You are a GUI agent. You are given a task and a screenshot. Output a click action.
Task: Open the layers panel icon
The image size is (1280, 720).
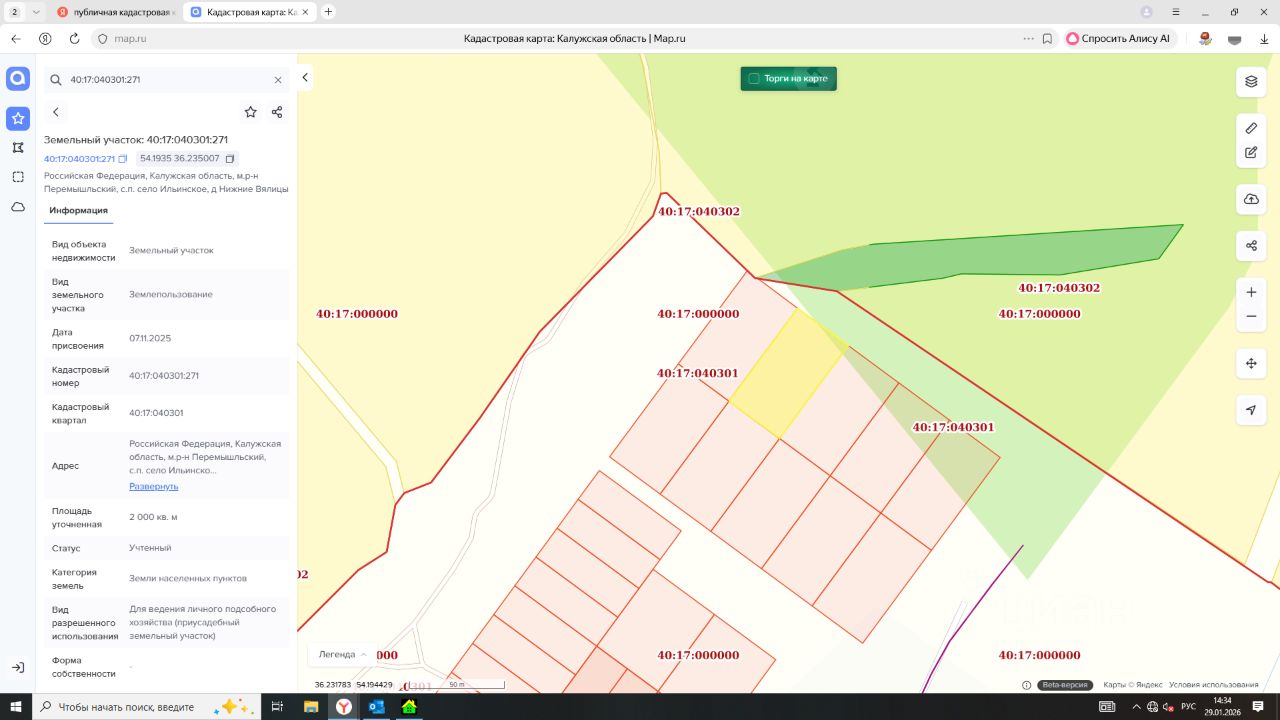click(x=1251, y=81)
